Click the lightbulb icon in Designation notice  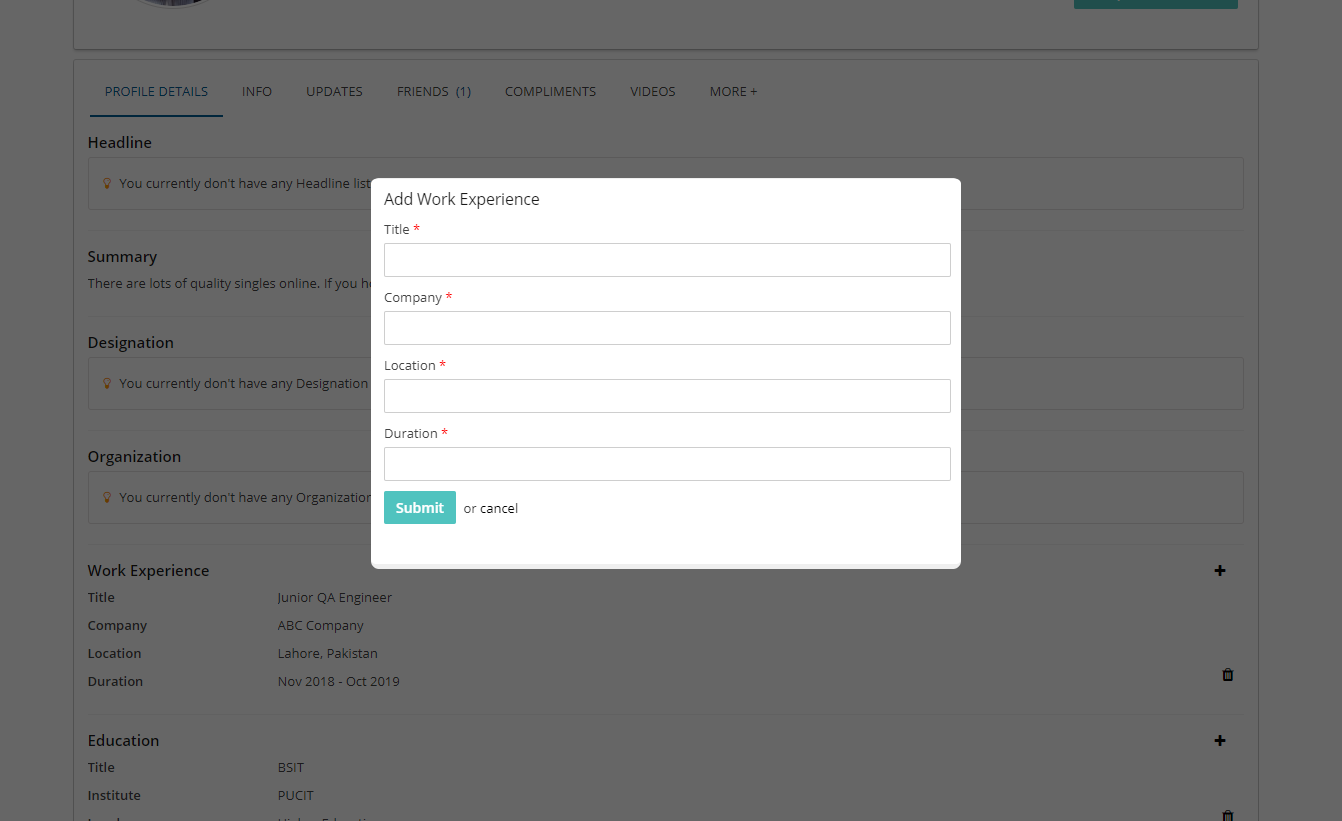(x=107, y=384)
